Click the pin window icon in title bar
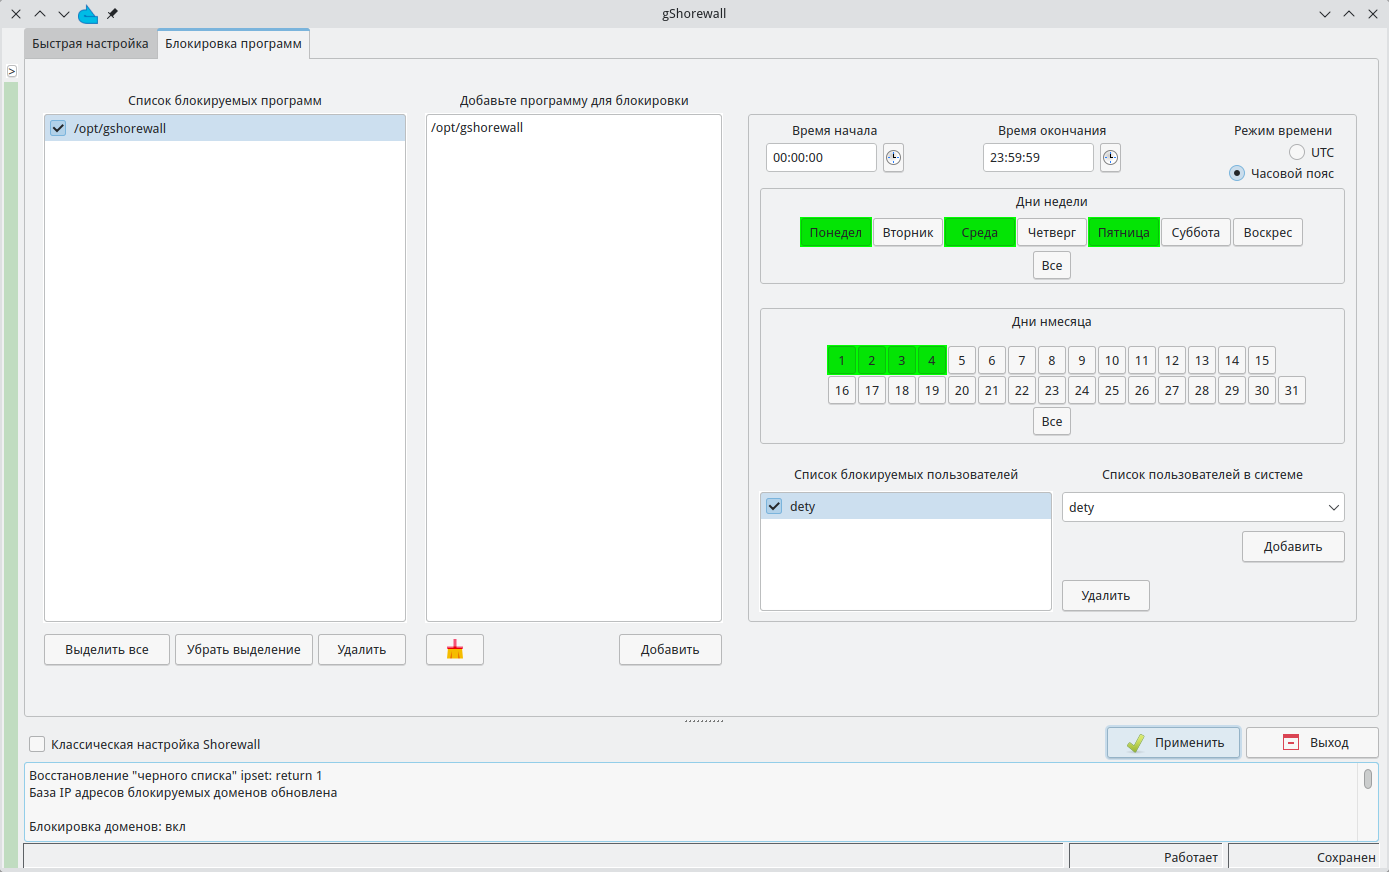 [x=112, y=14]
